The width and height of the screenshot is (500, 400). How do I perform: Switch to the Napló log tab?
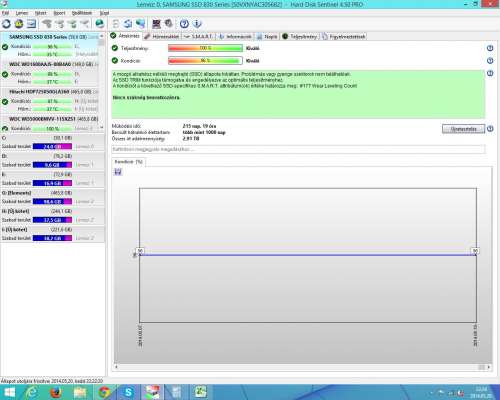pos(267,36)
